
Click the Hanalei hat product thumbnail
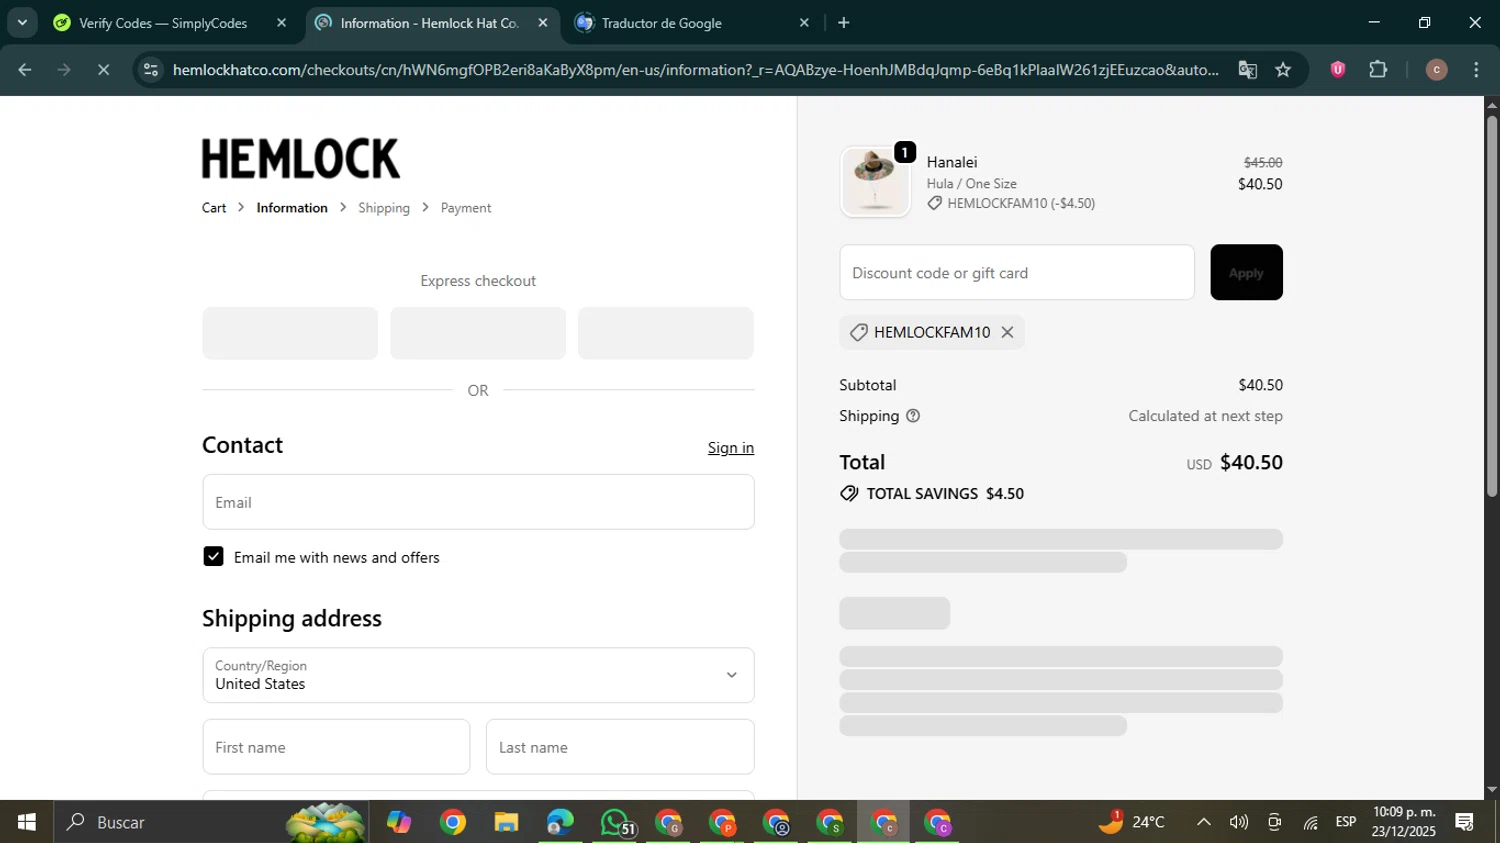click(875, 182)
